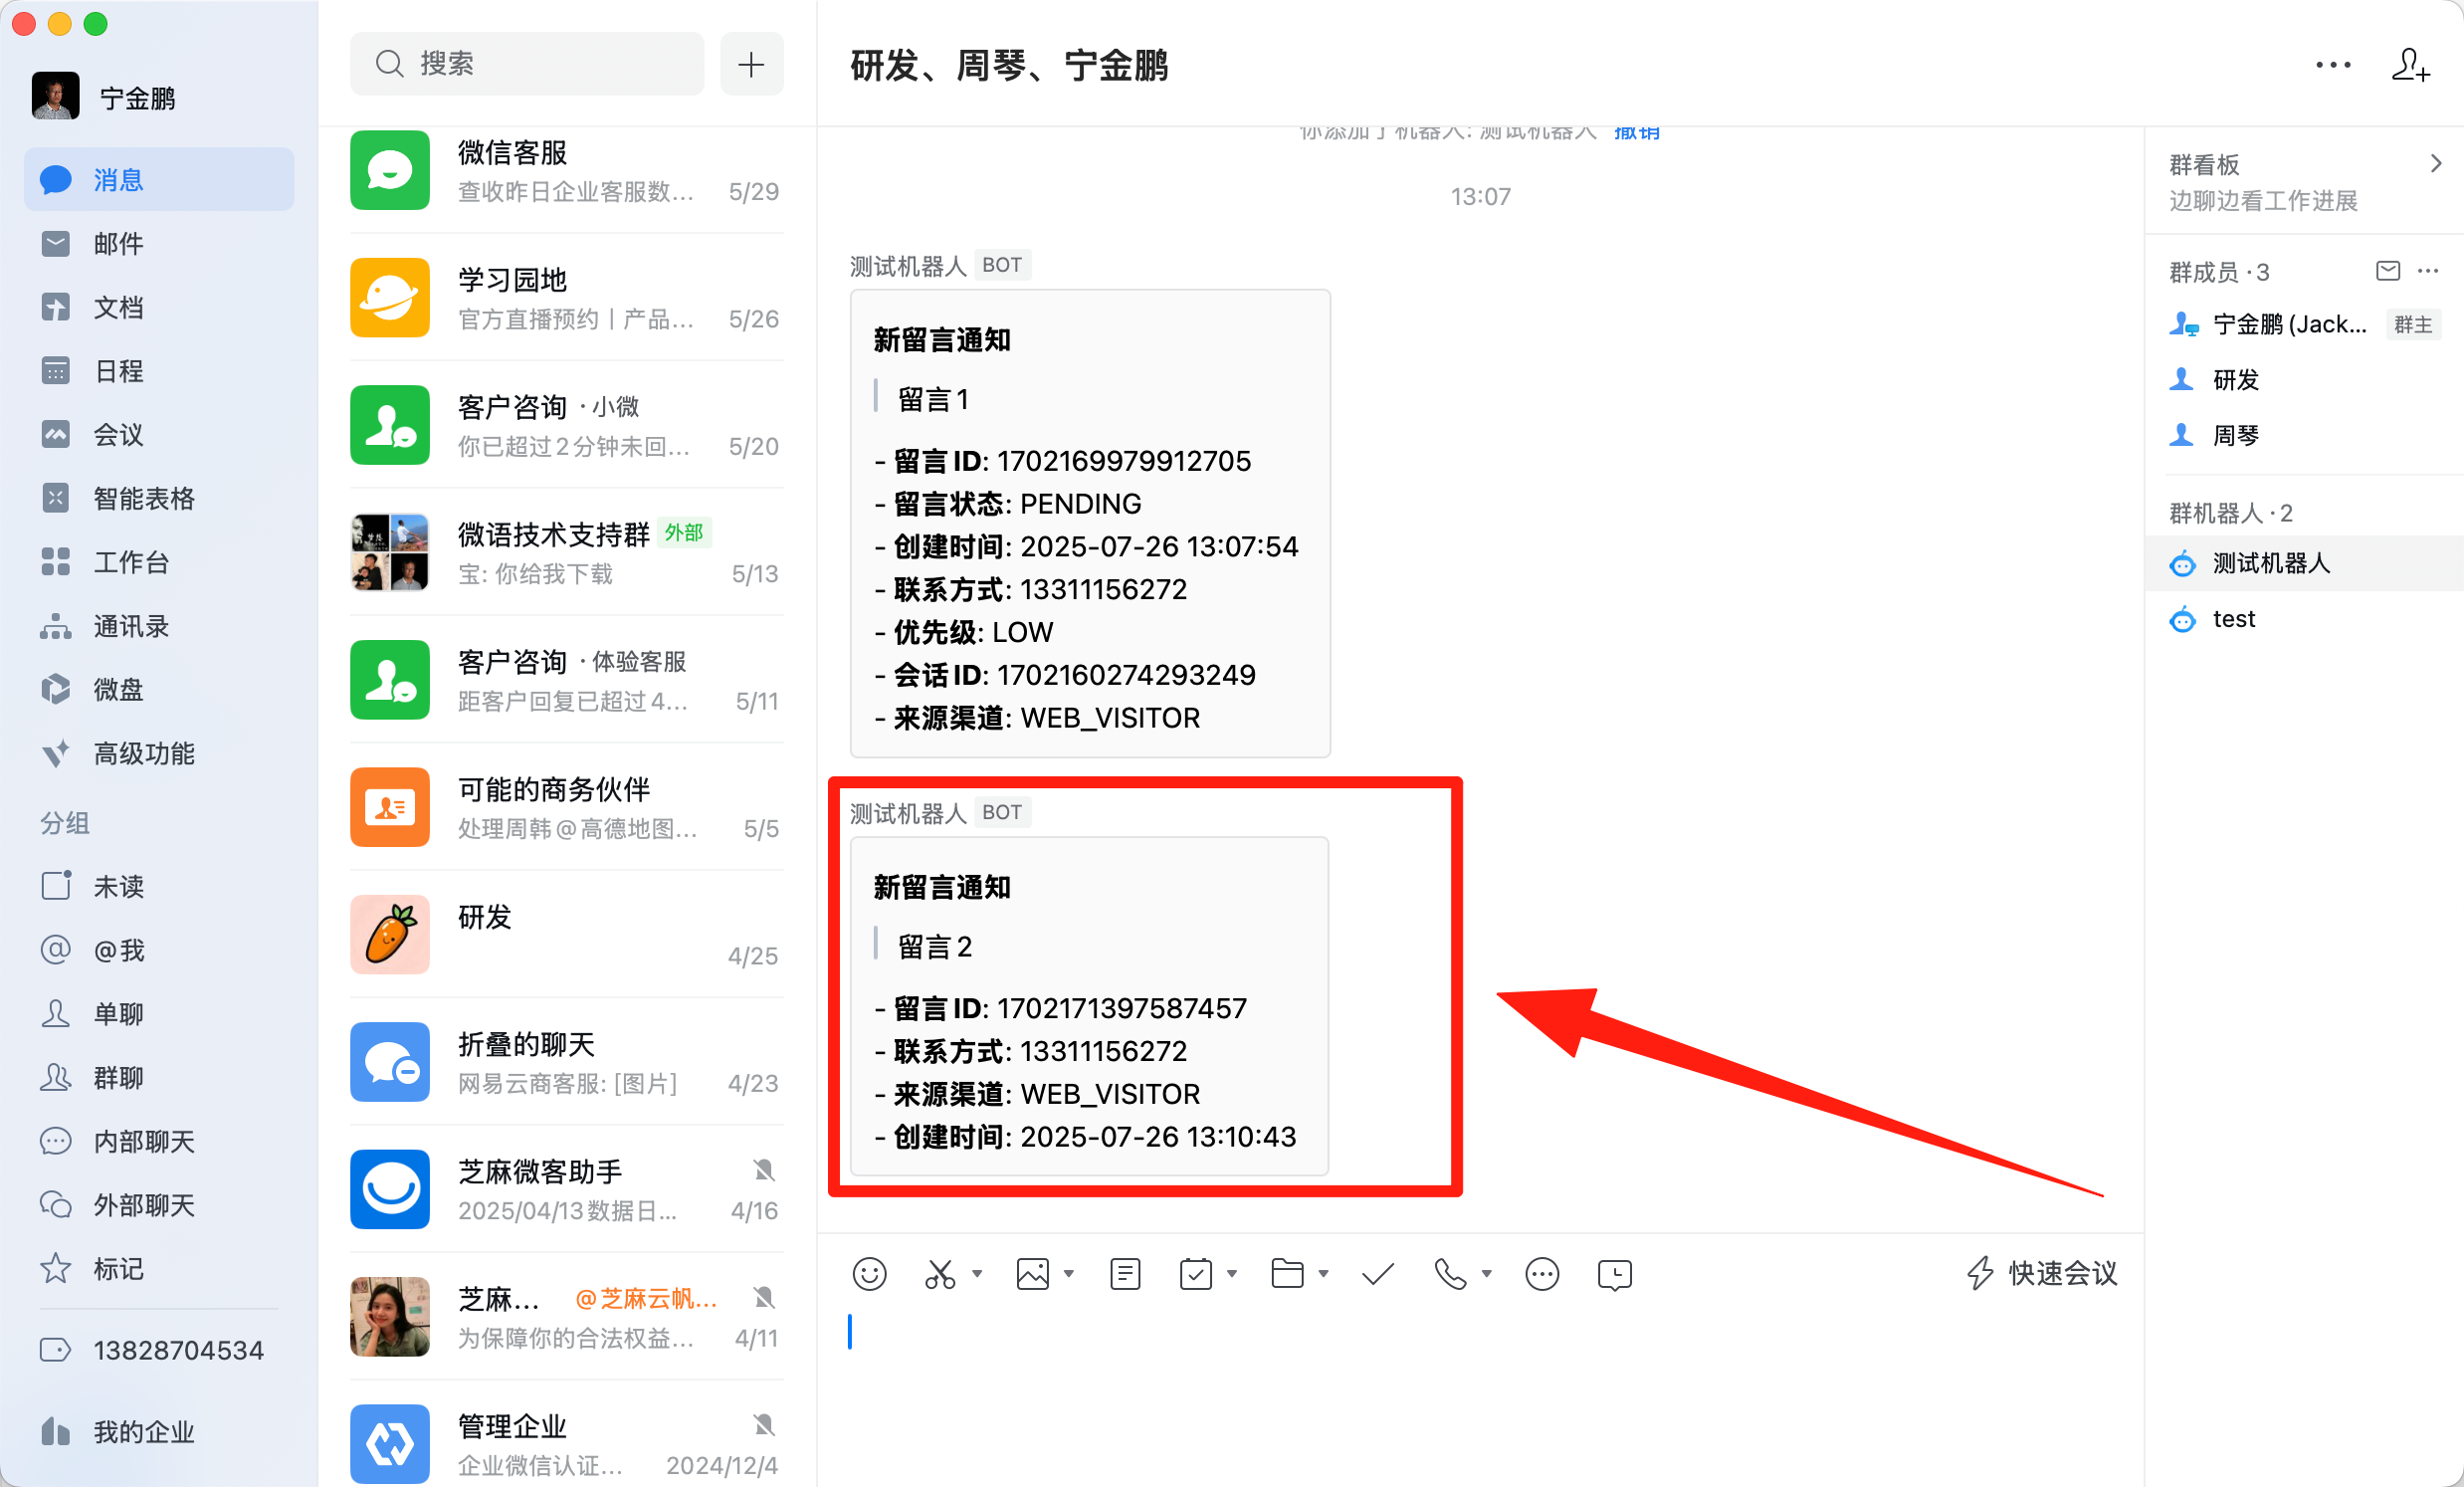Expand the 群看板 panel chevron
Viewport: 2464px width, 1487px height.
2436,163
